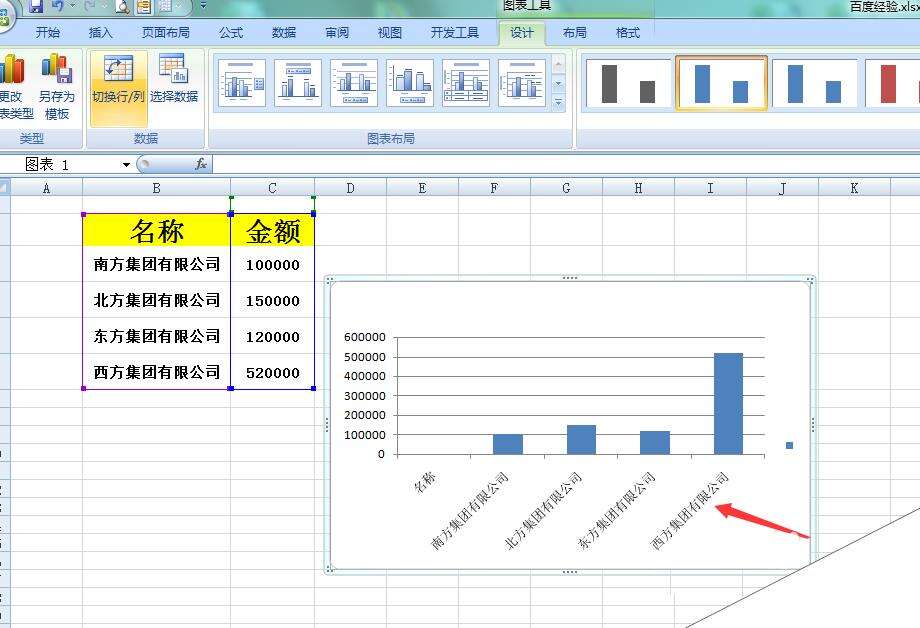Image resolution: width=920 pixels, height=628 pixels.
Task: Select the 设计 (Design) chart tools tab
Action: (x=522, y=33)
